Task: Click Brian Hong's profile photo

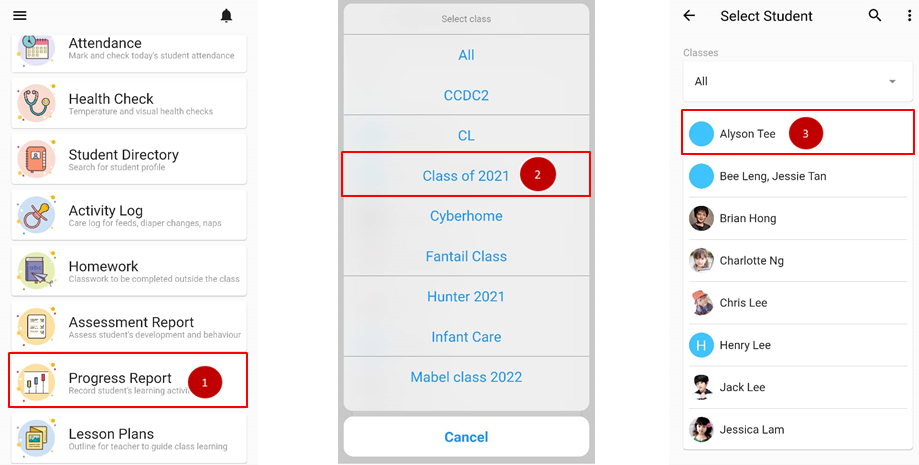Action: click(701, 218)
